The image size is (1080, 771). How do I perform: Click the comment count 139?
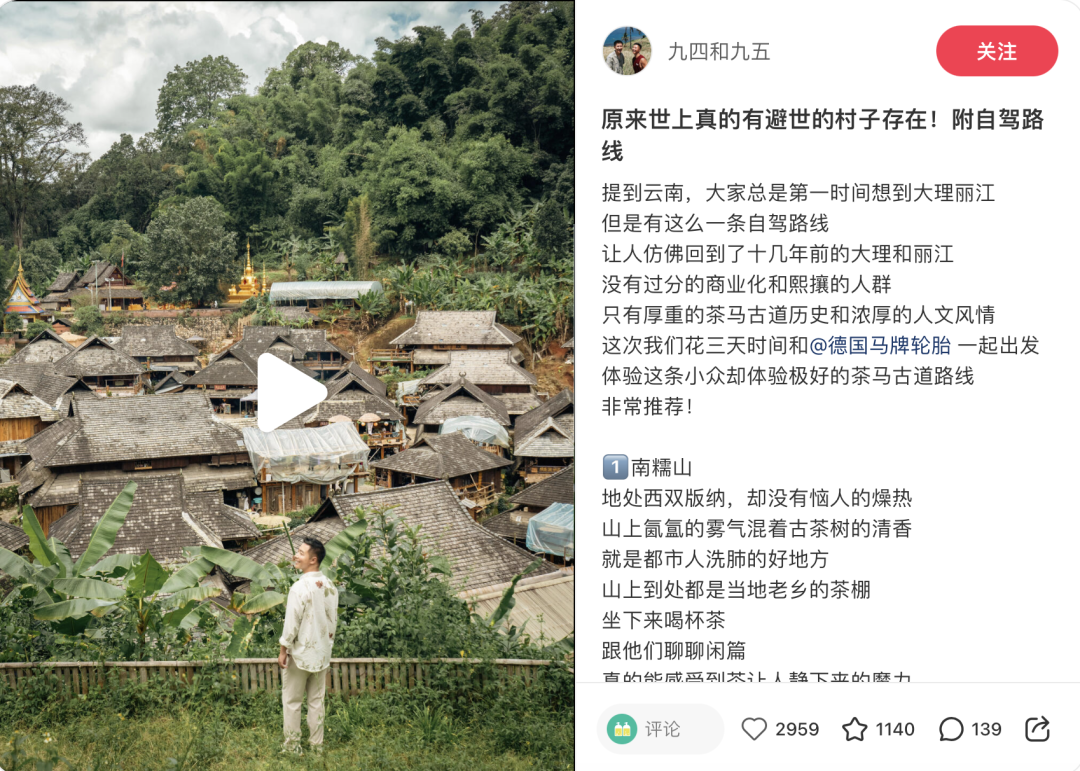pos(986,729)
